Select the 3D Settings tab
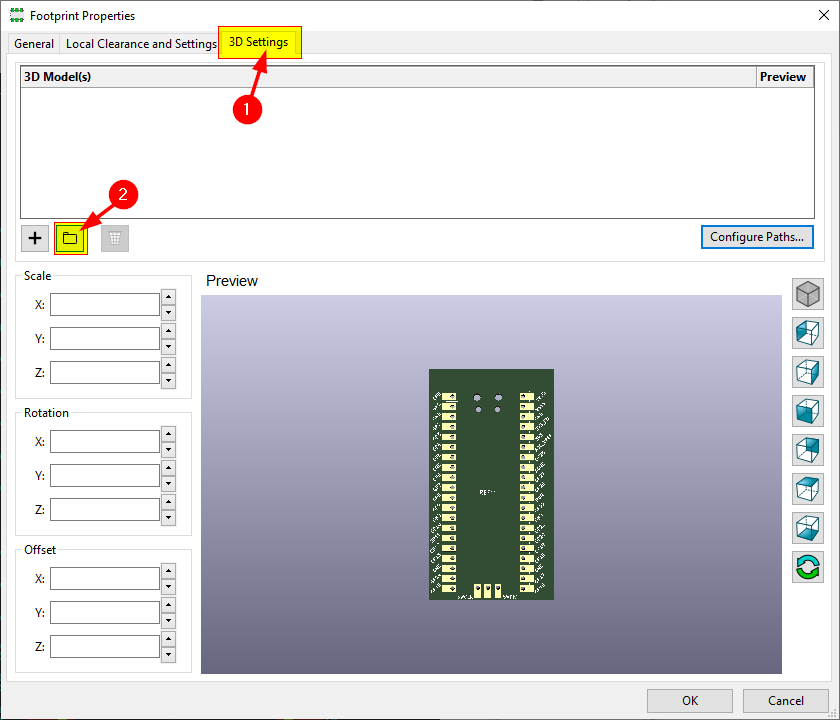The image size is (840, 720). [x=259, y=43]
